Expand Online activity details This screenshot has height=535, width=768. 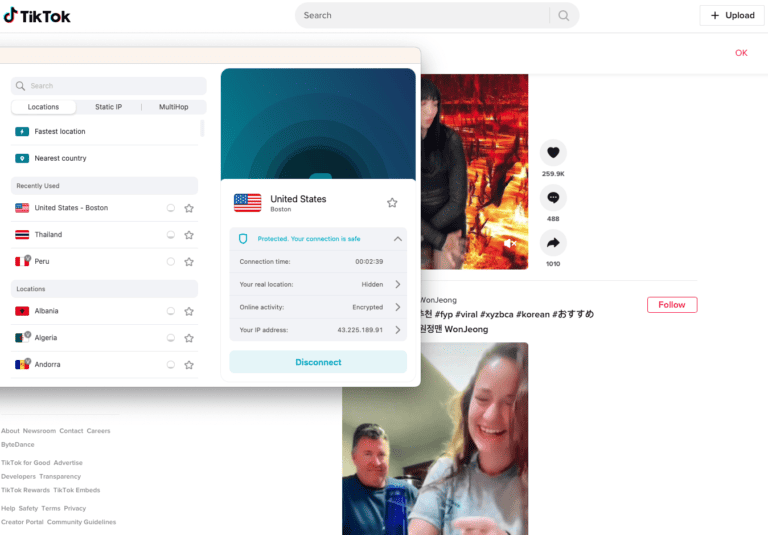tap(398, 307)
